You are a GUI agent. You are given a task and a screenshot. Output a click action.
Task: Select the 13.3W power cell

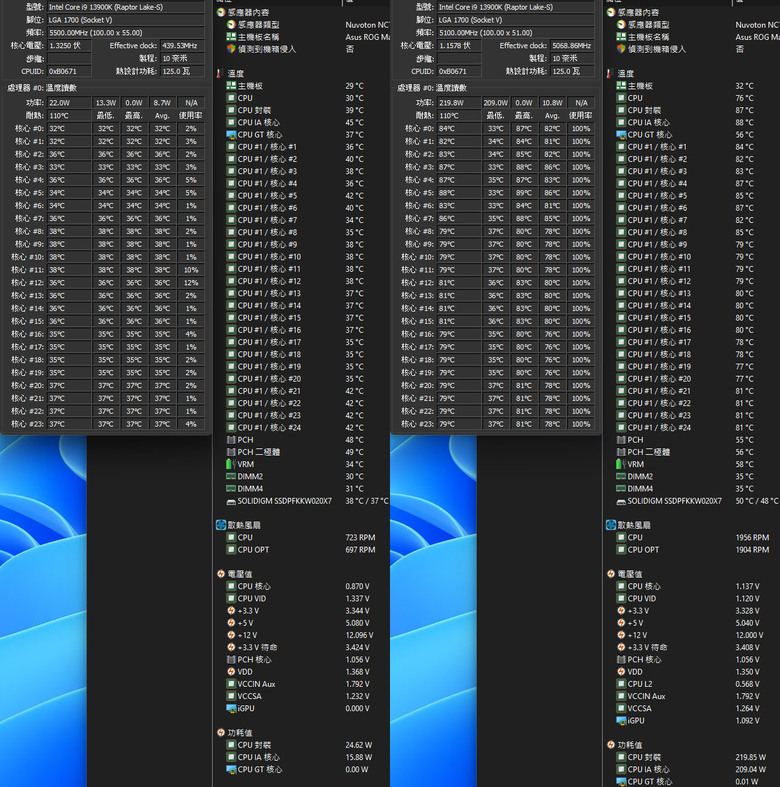[106, 103]
